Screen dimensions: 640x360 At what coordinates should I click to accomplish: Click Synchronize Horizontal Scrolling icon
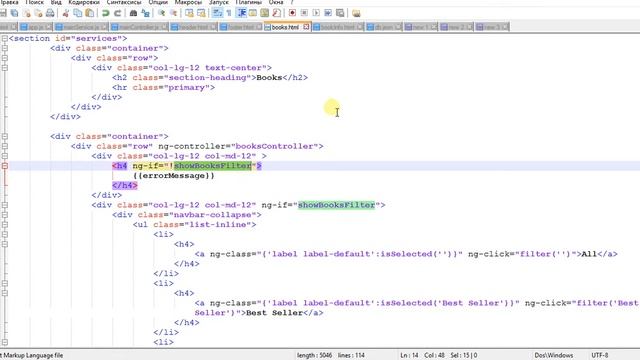click(201, 13)
